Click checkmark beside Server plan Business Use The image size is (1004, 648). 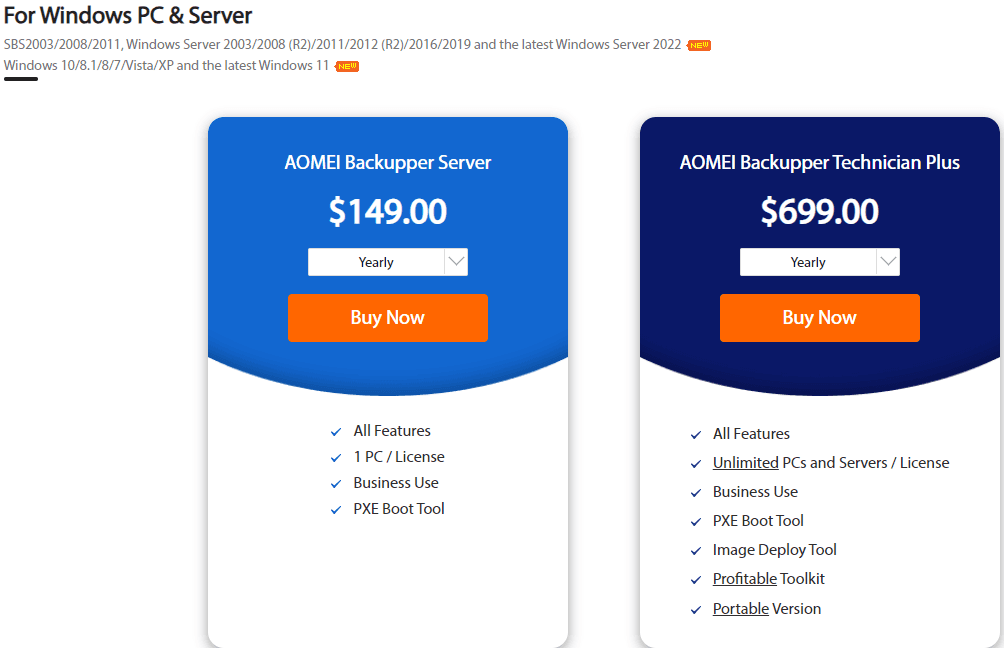click(x=336, y=484)
